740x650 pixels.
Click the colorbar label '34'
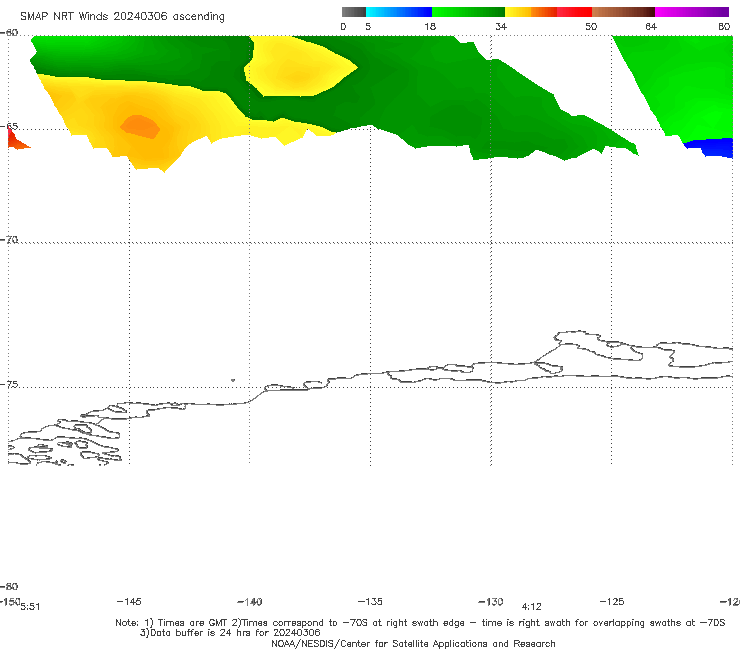click(501, 27)
